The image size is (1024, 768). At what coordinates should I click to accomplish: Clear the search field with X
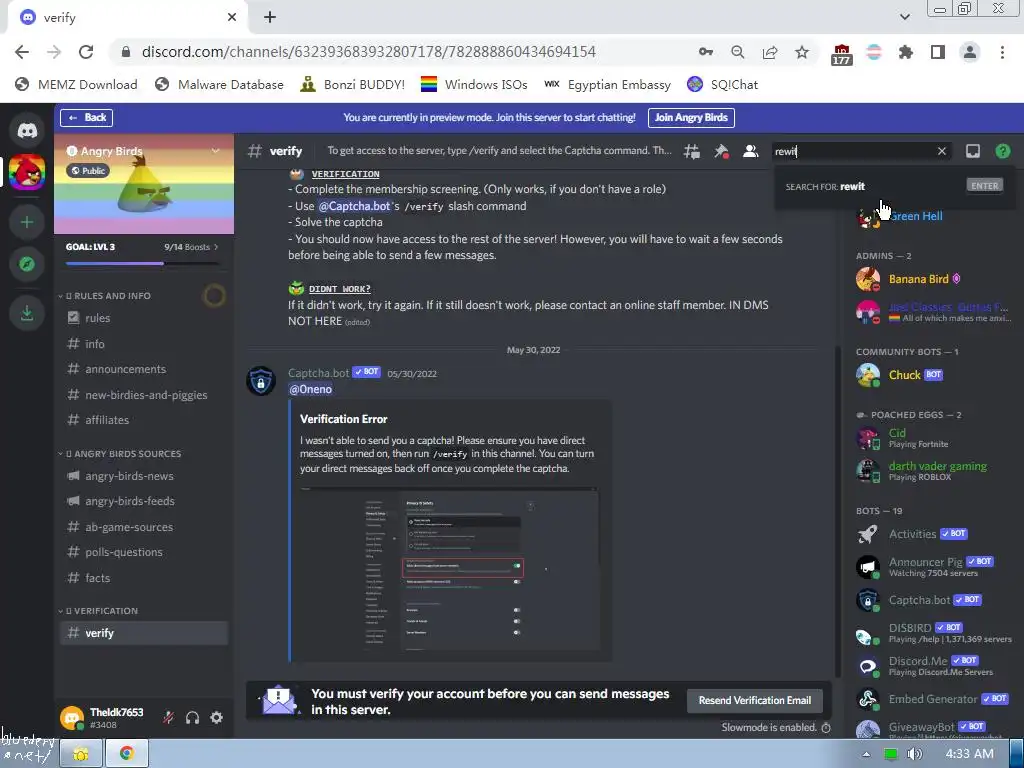pyautogui.click(x=942, y=152)
